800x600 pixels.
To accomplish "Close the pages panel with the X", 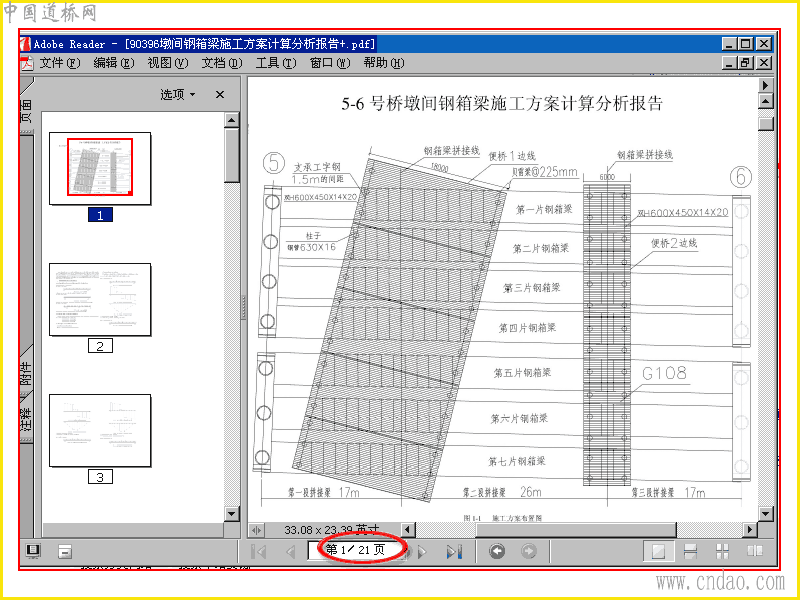I will [x=220, y=94].
